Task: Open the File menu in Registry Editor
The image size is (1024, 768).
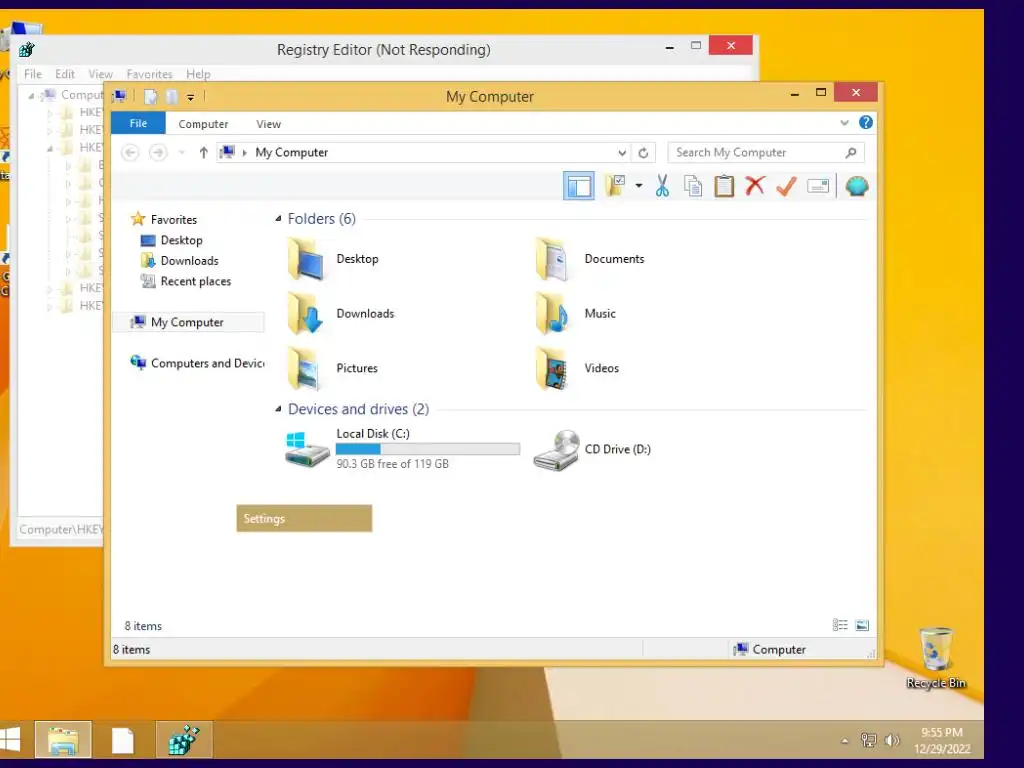Action: coord(33,74)
